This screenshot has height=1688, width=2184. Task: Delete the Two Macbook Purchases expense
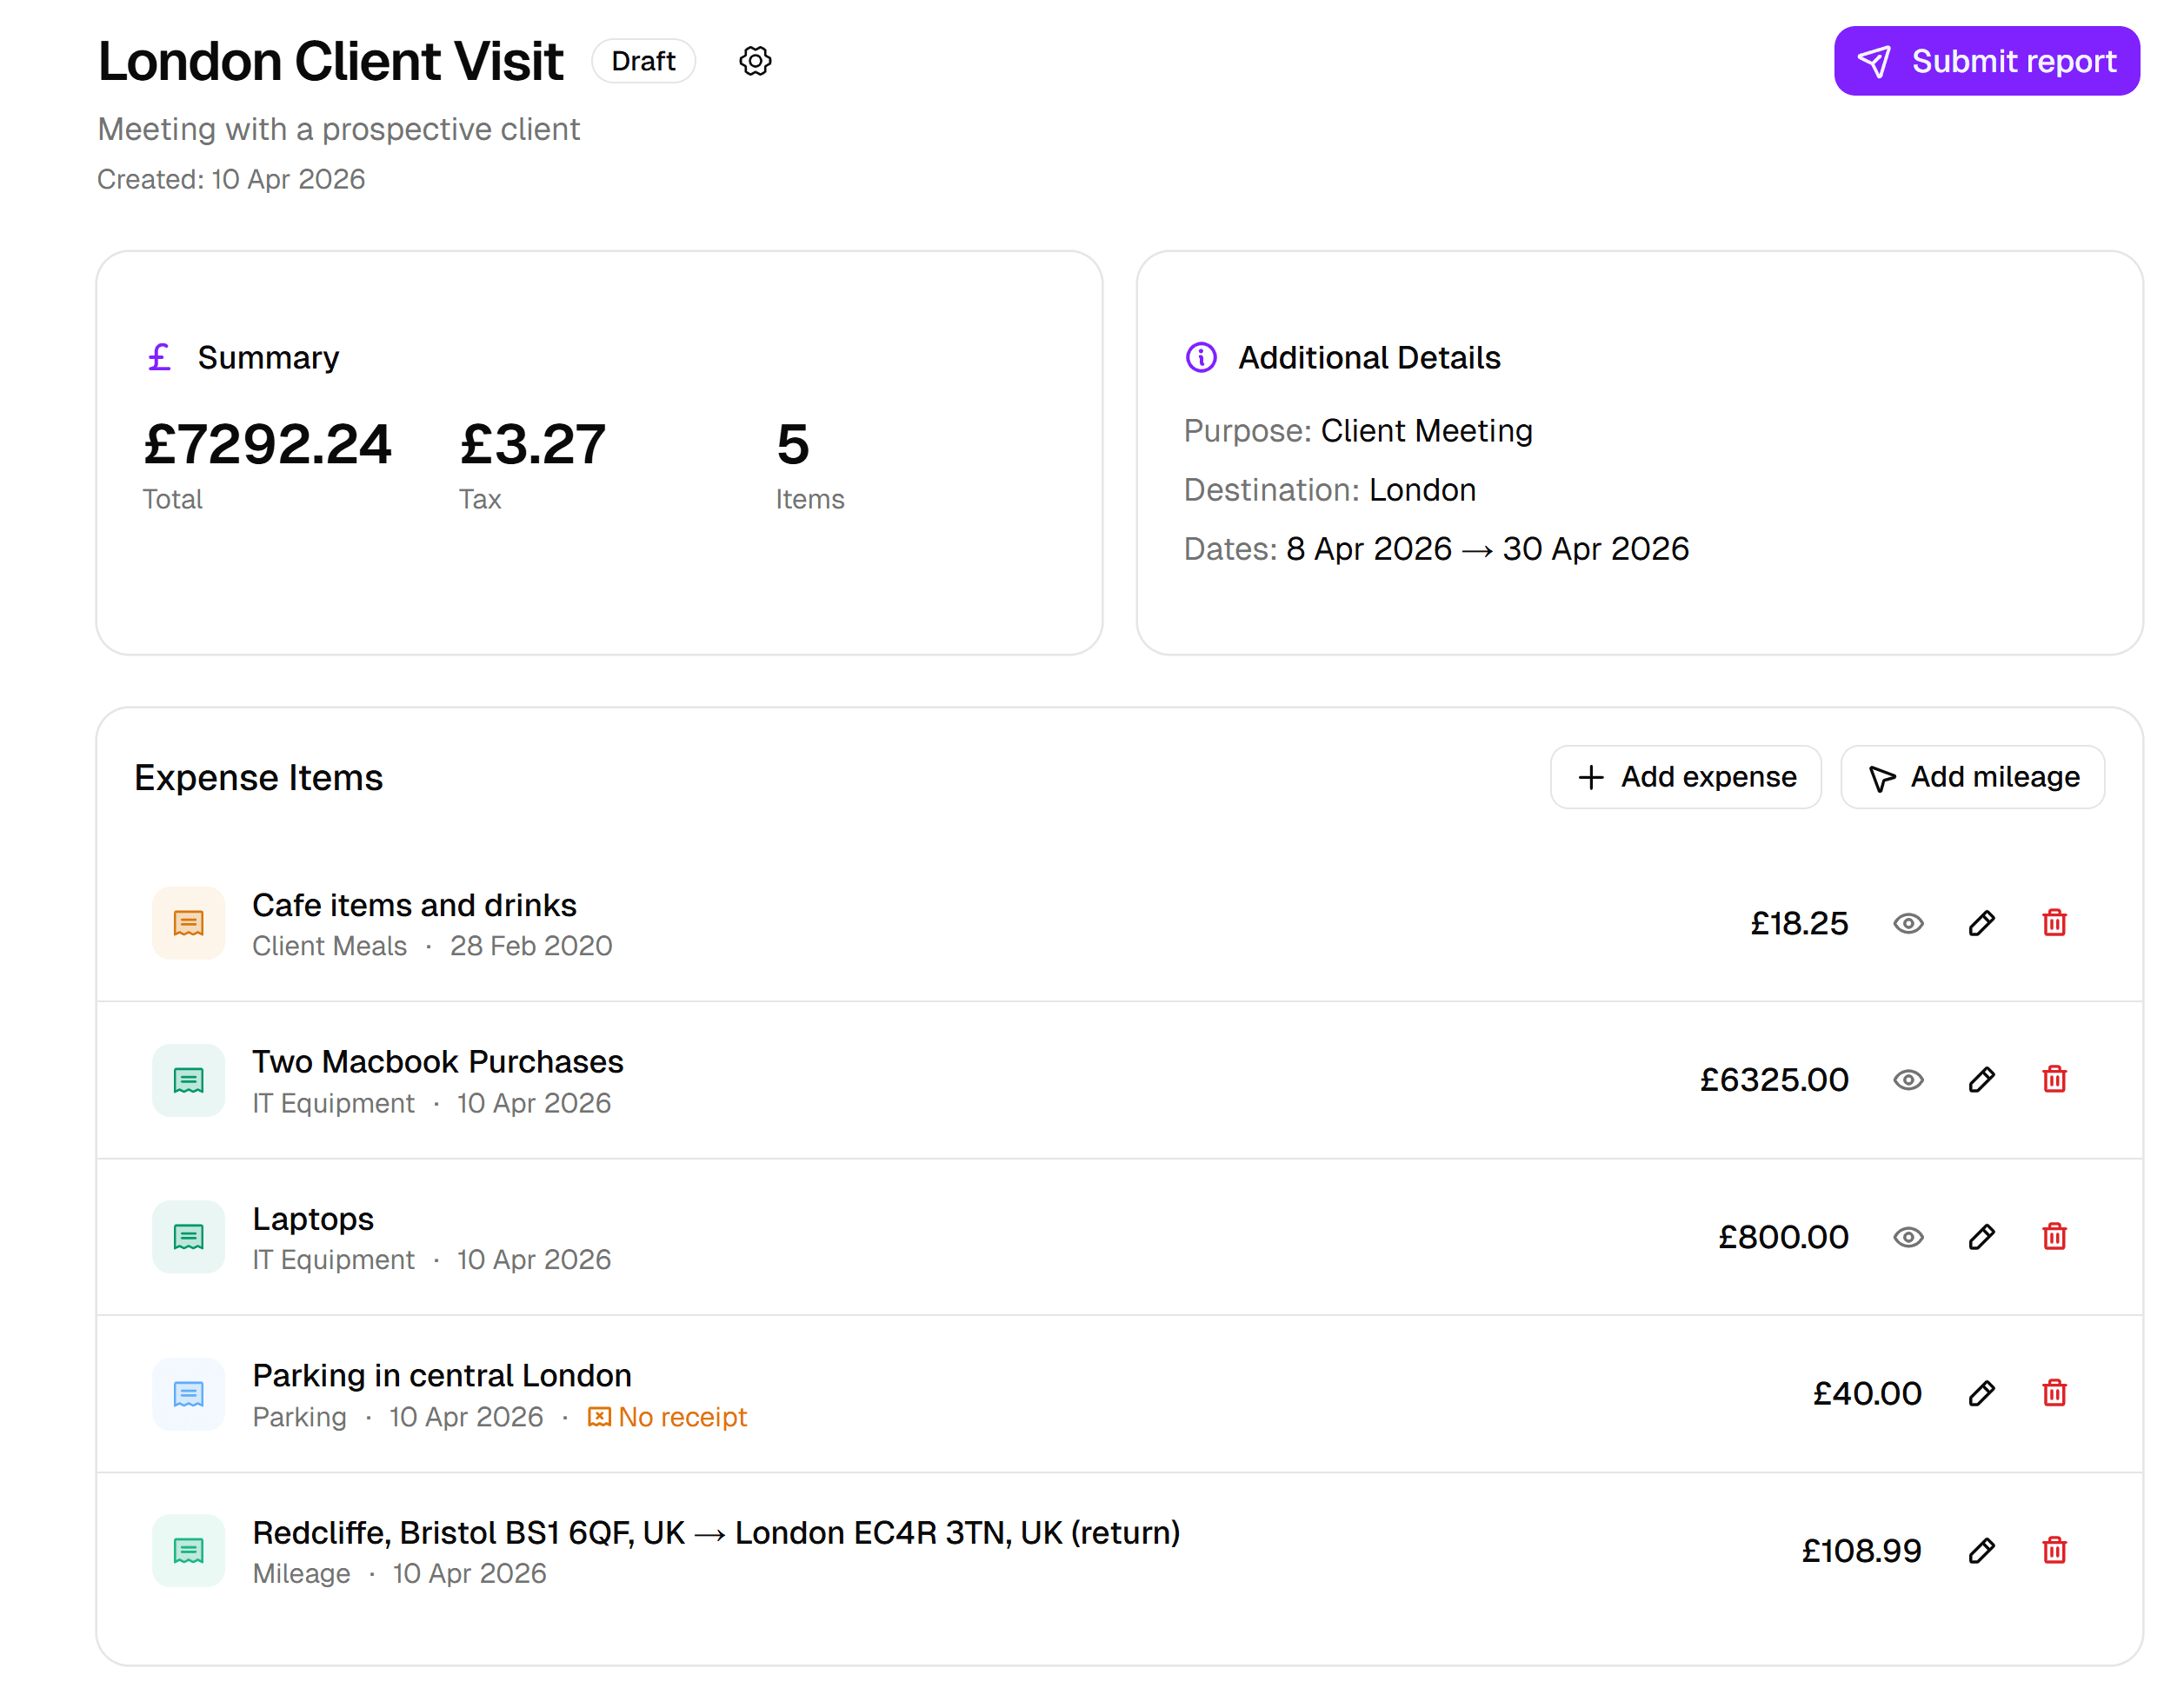[2054, 1080]
